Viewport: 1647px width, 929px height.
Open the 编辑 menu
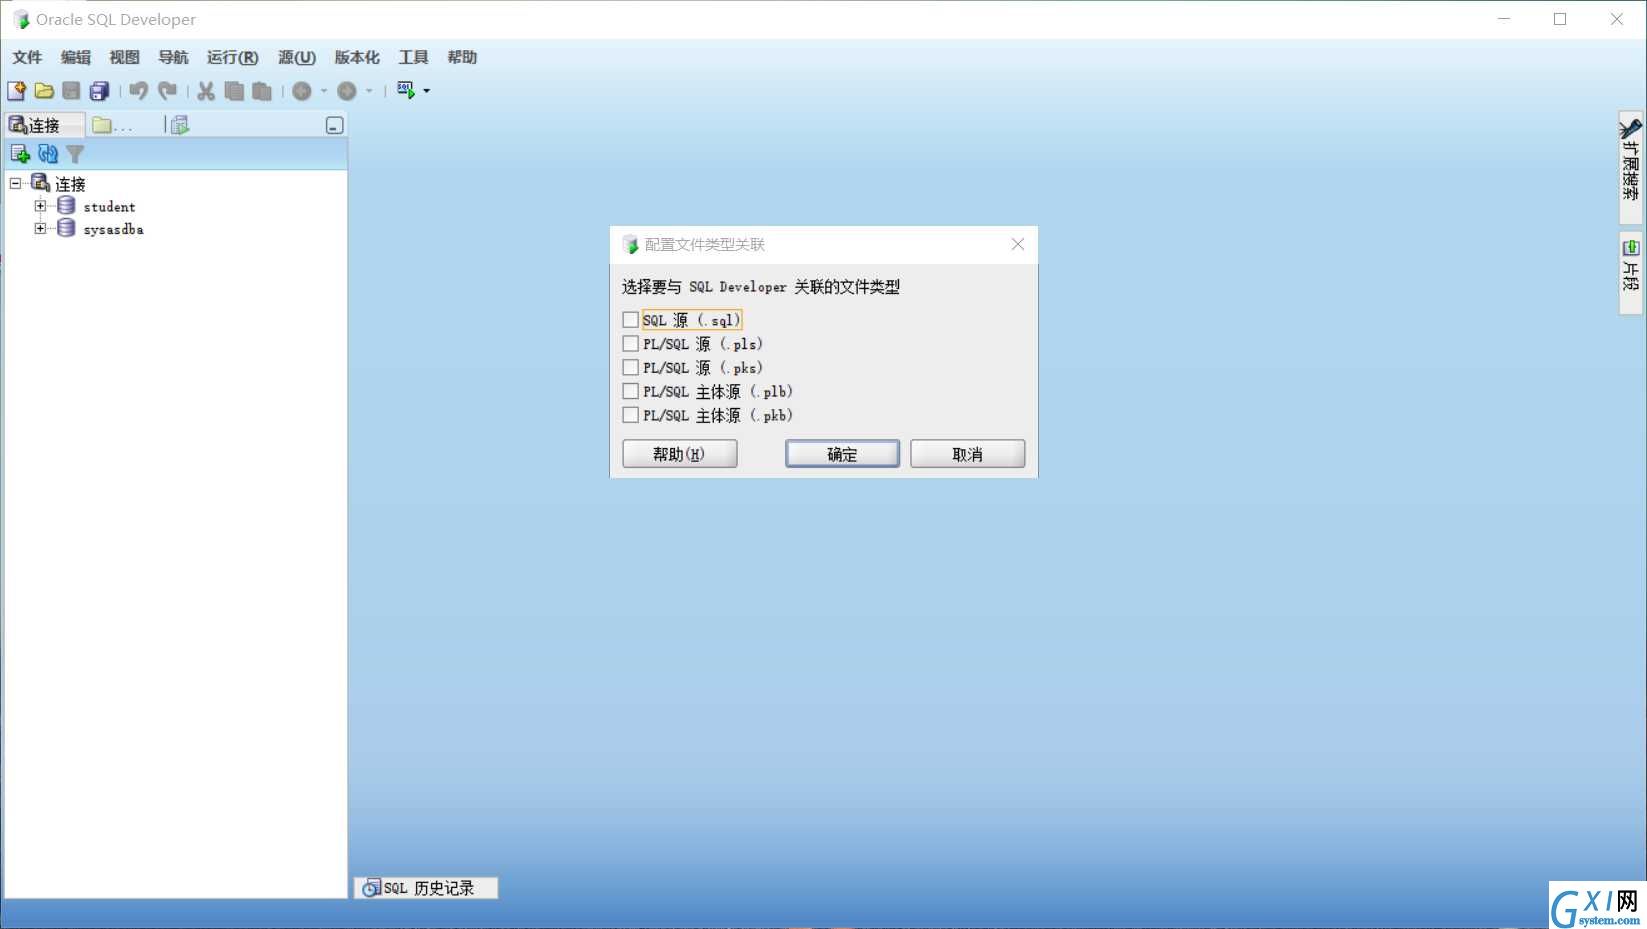pos(76,57)
